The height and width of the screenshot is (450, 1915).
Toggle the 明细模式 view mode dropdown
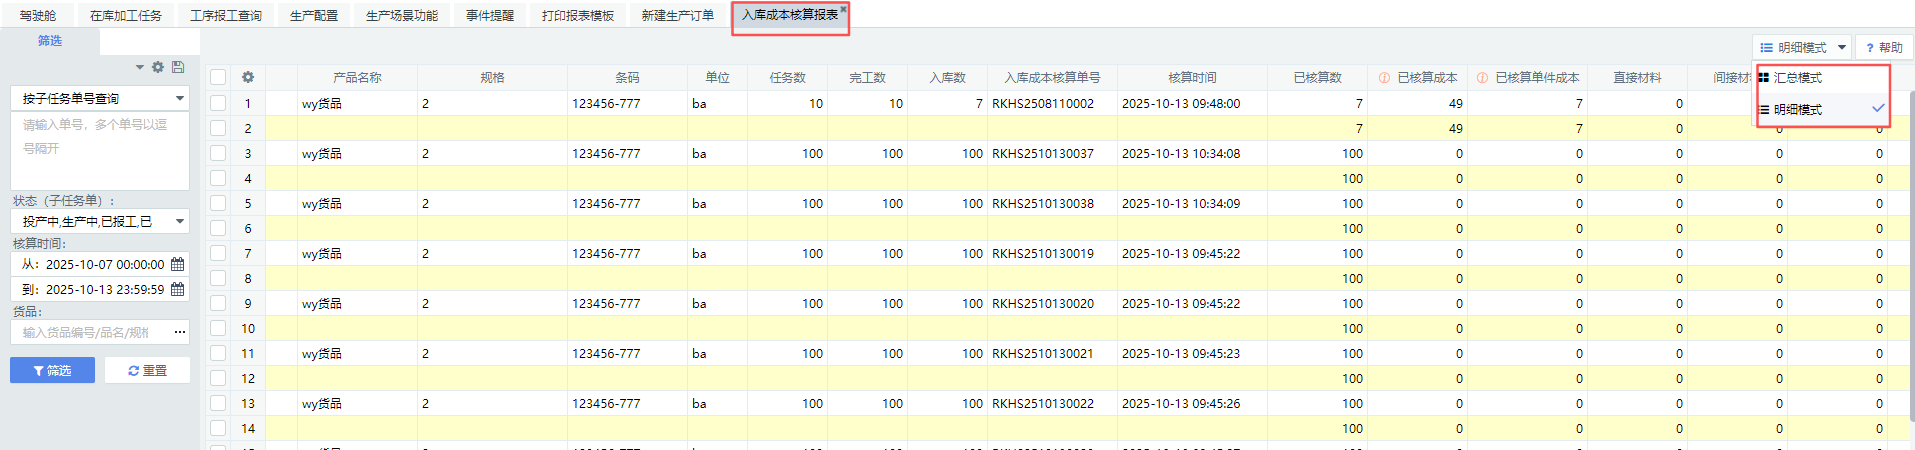(x=1802, y=47)
